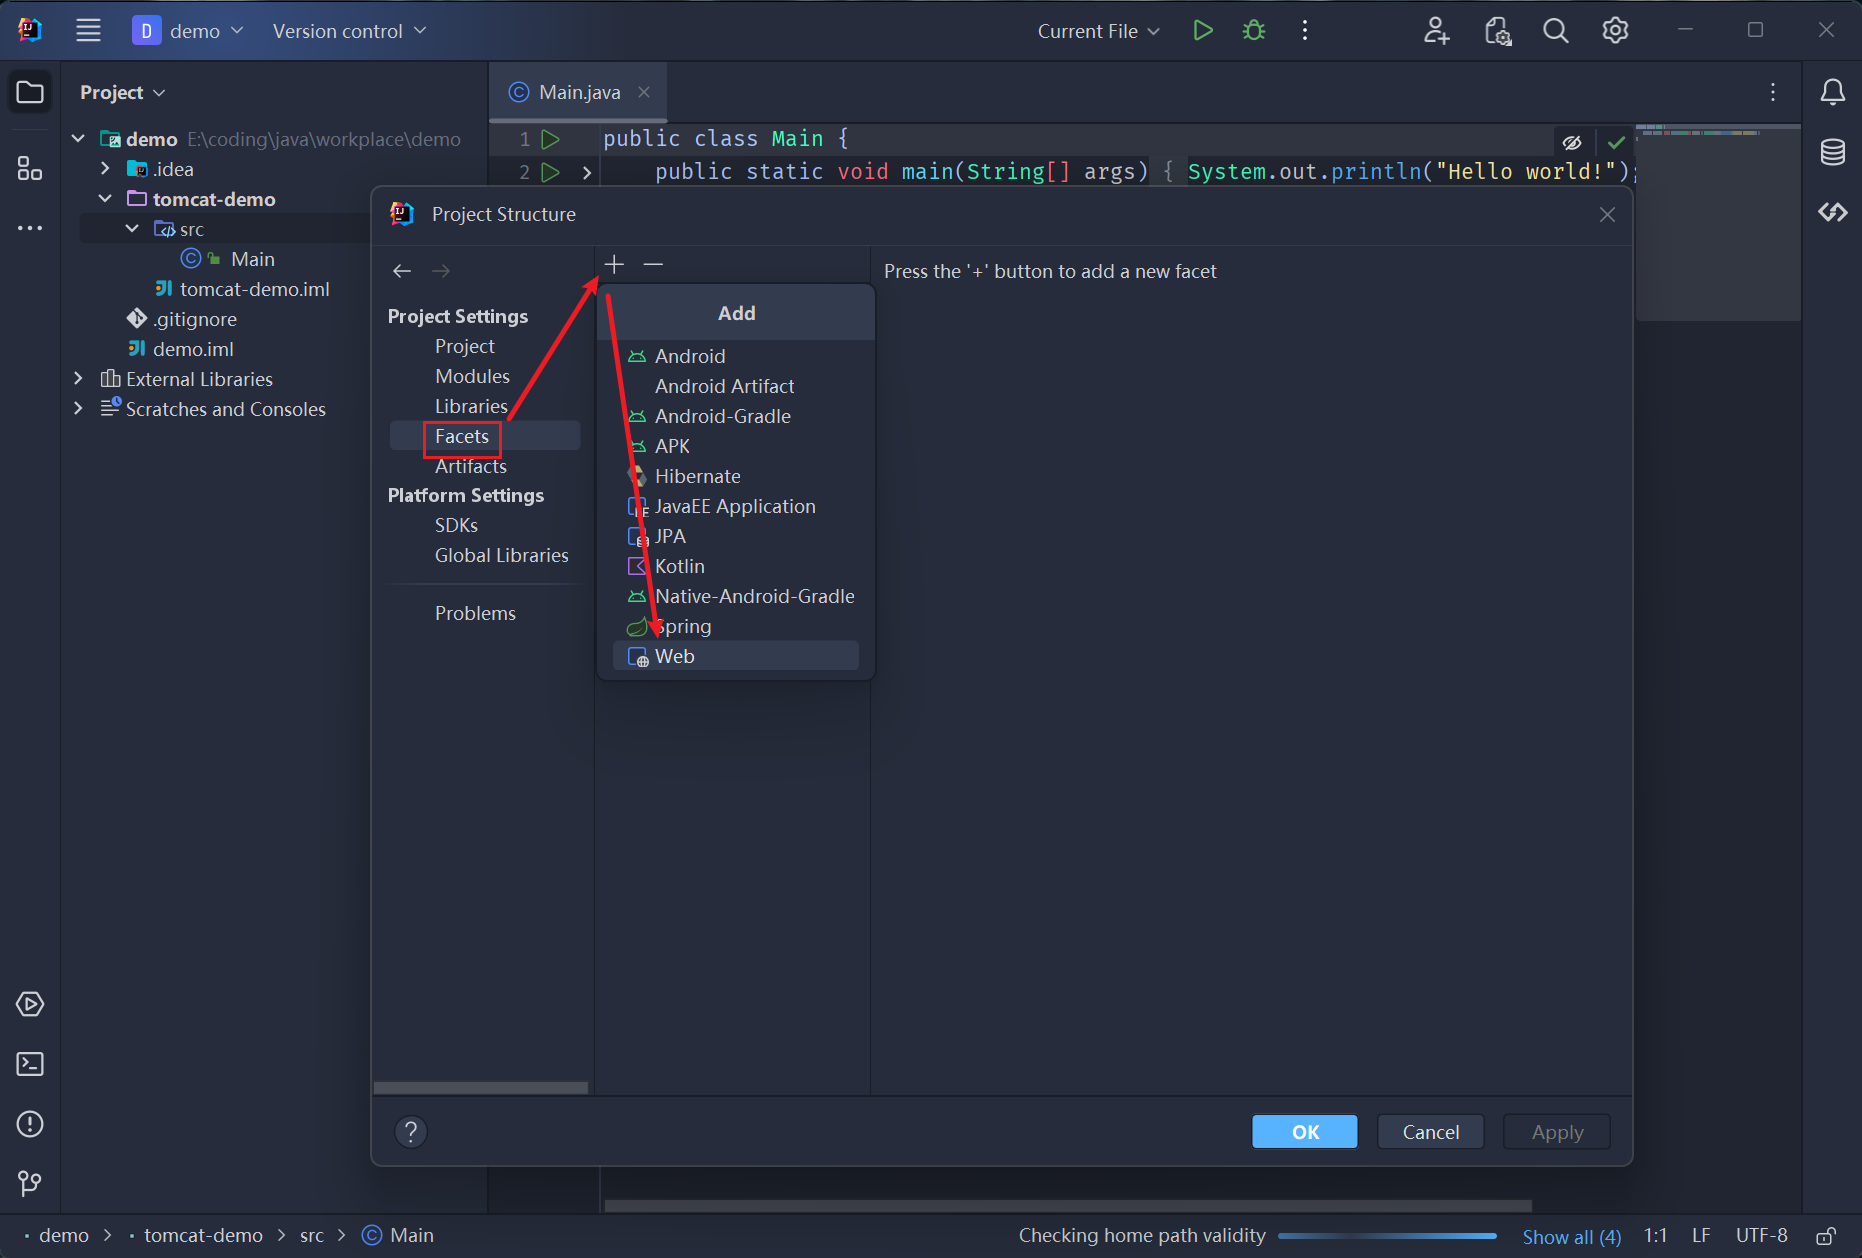Viewport: 1862px width, 1258px height.
Task: Expand External Libraries node
Action: click(x=78, y=379)
